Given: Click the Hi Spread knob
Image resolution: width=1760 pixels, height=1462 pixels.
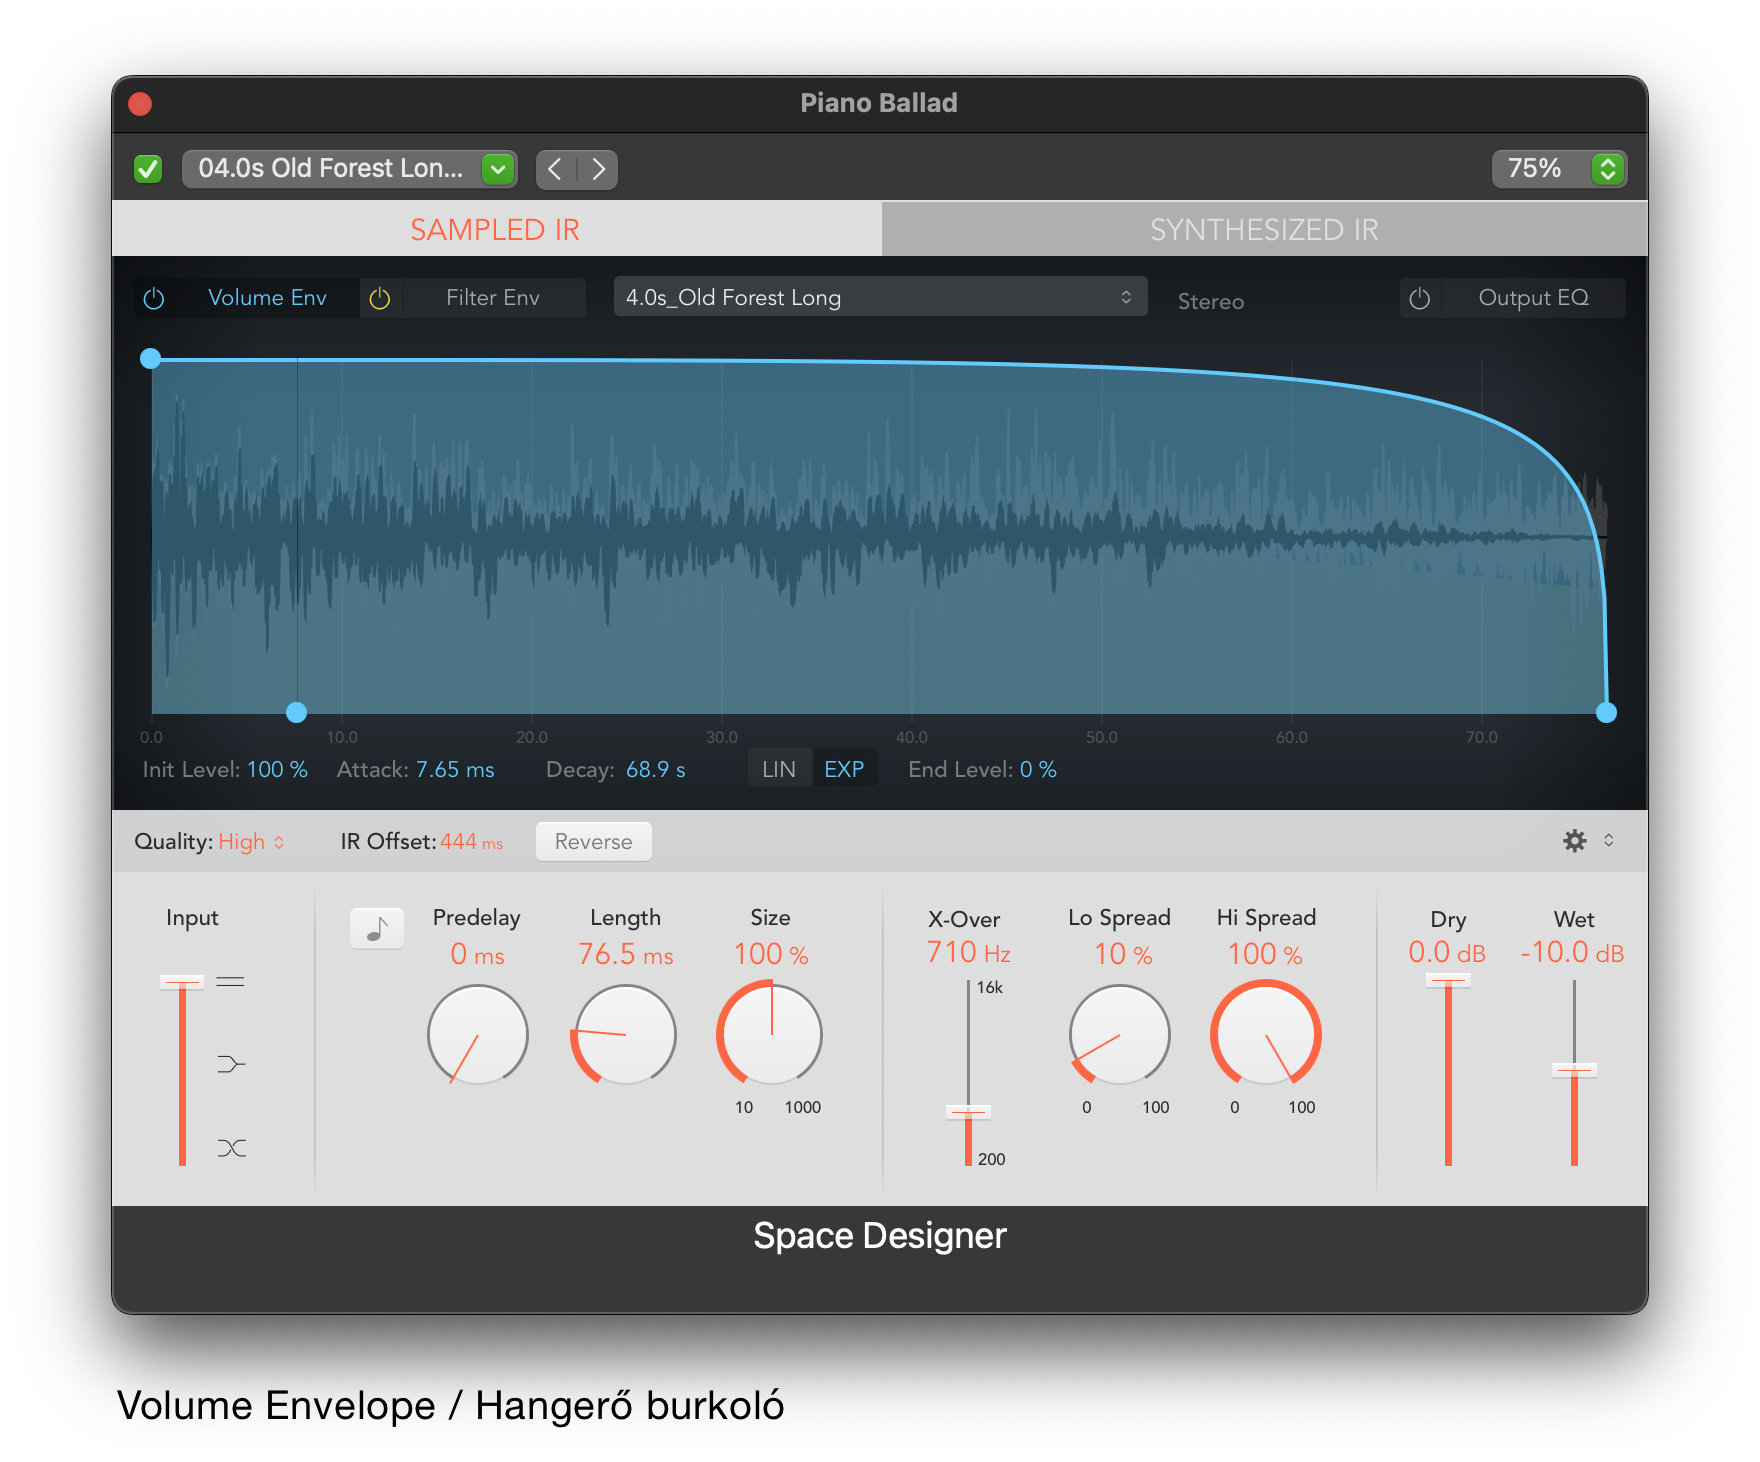Looking at the screenshot, I should [1266, 1035].
